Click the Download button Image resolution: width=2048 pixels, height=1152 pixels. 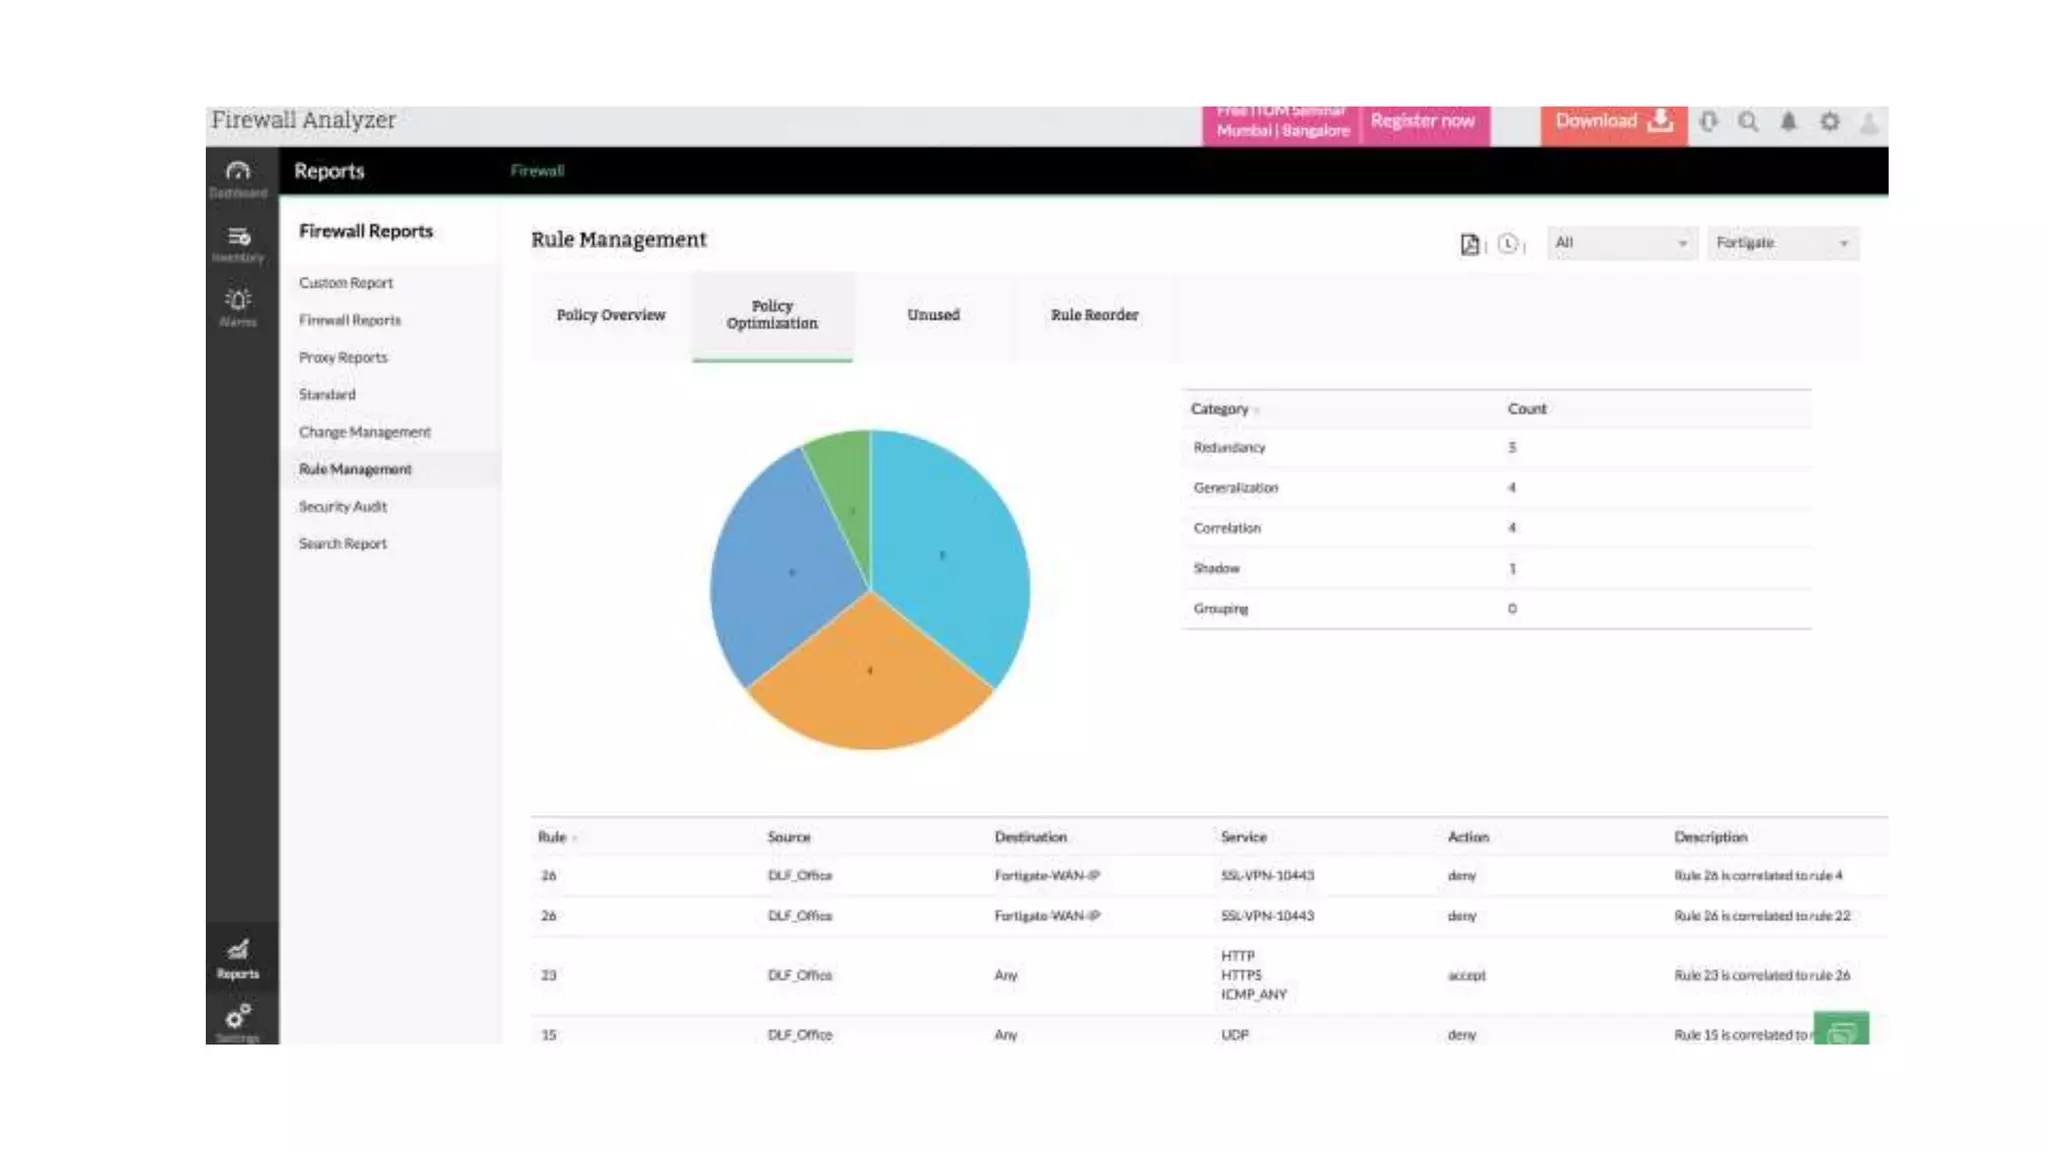(x=1612, y=122)
